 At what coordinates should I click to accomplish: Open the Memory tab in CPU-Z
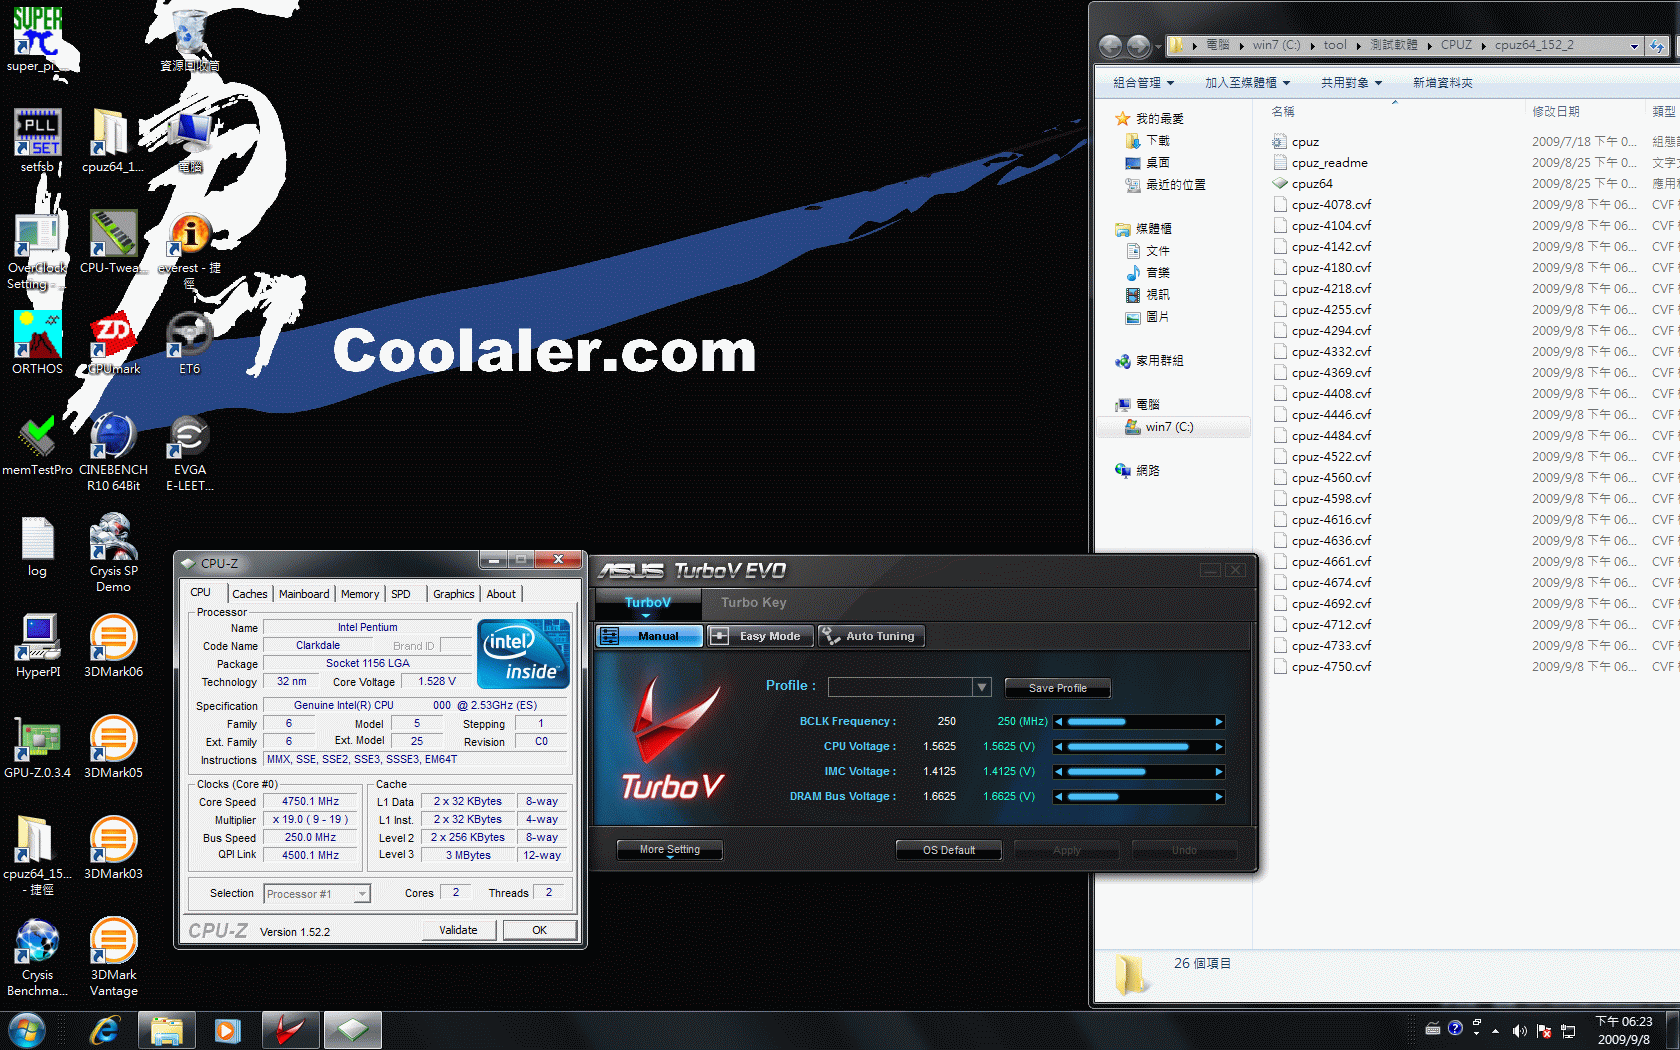pos(360,594)
